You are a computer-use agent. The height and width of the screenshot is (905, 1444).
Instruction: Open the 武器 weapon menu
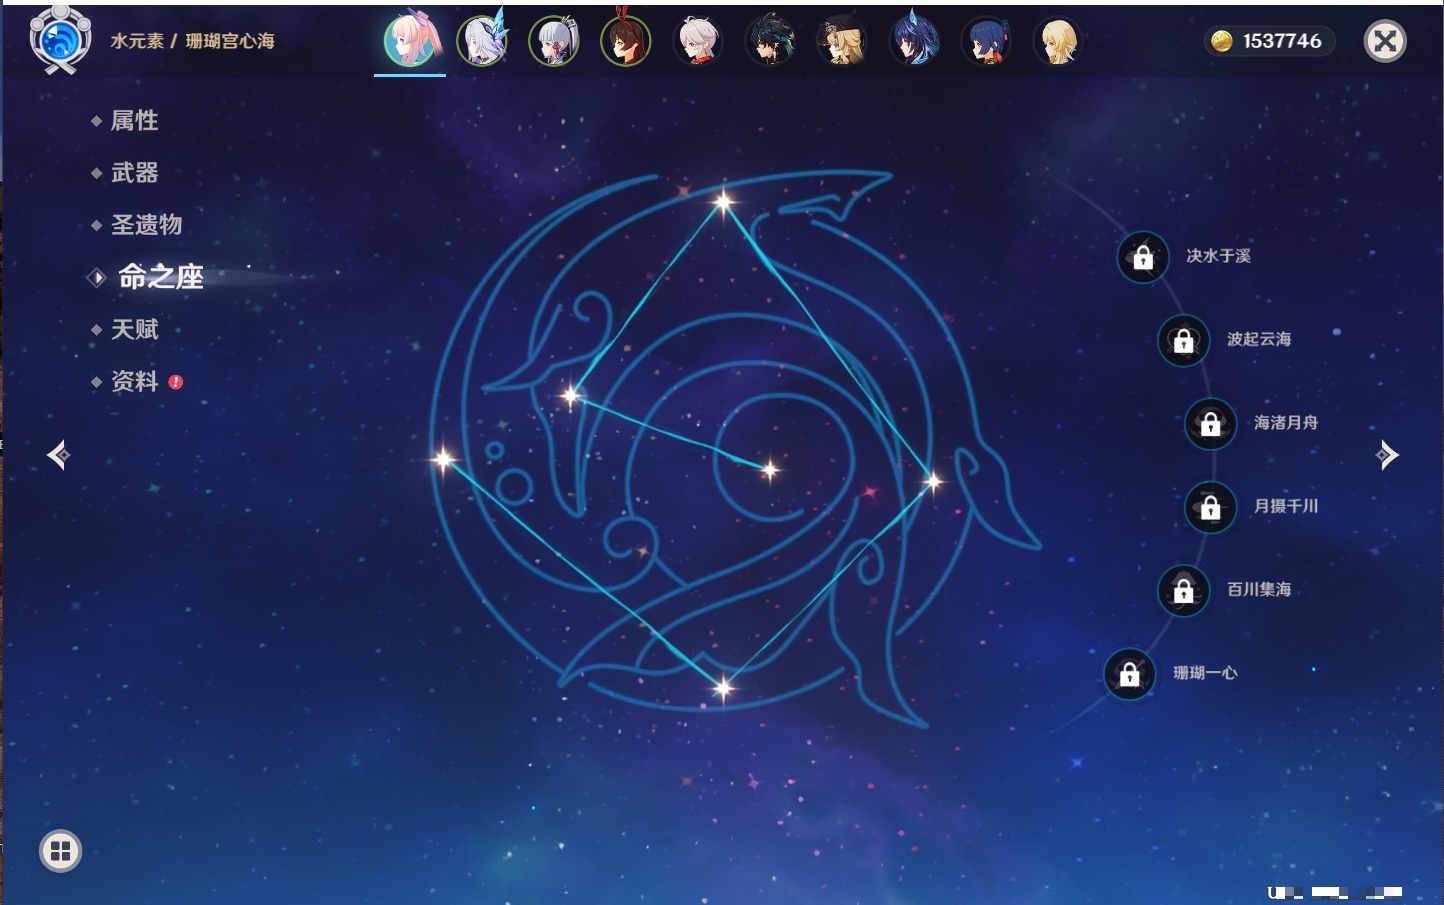(x=134, y=173)
